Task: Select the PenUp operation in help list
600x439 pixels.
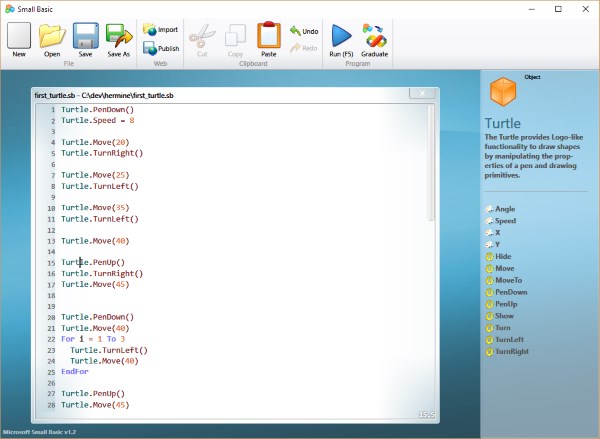Action: click(x=501, y=304)
